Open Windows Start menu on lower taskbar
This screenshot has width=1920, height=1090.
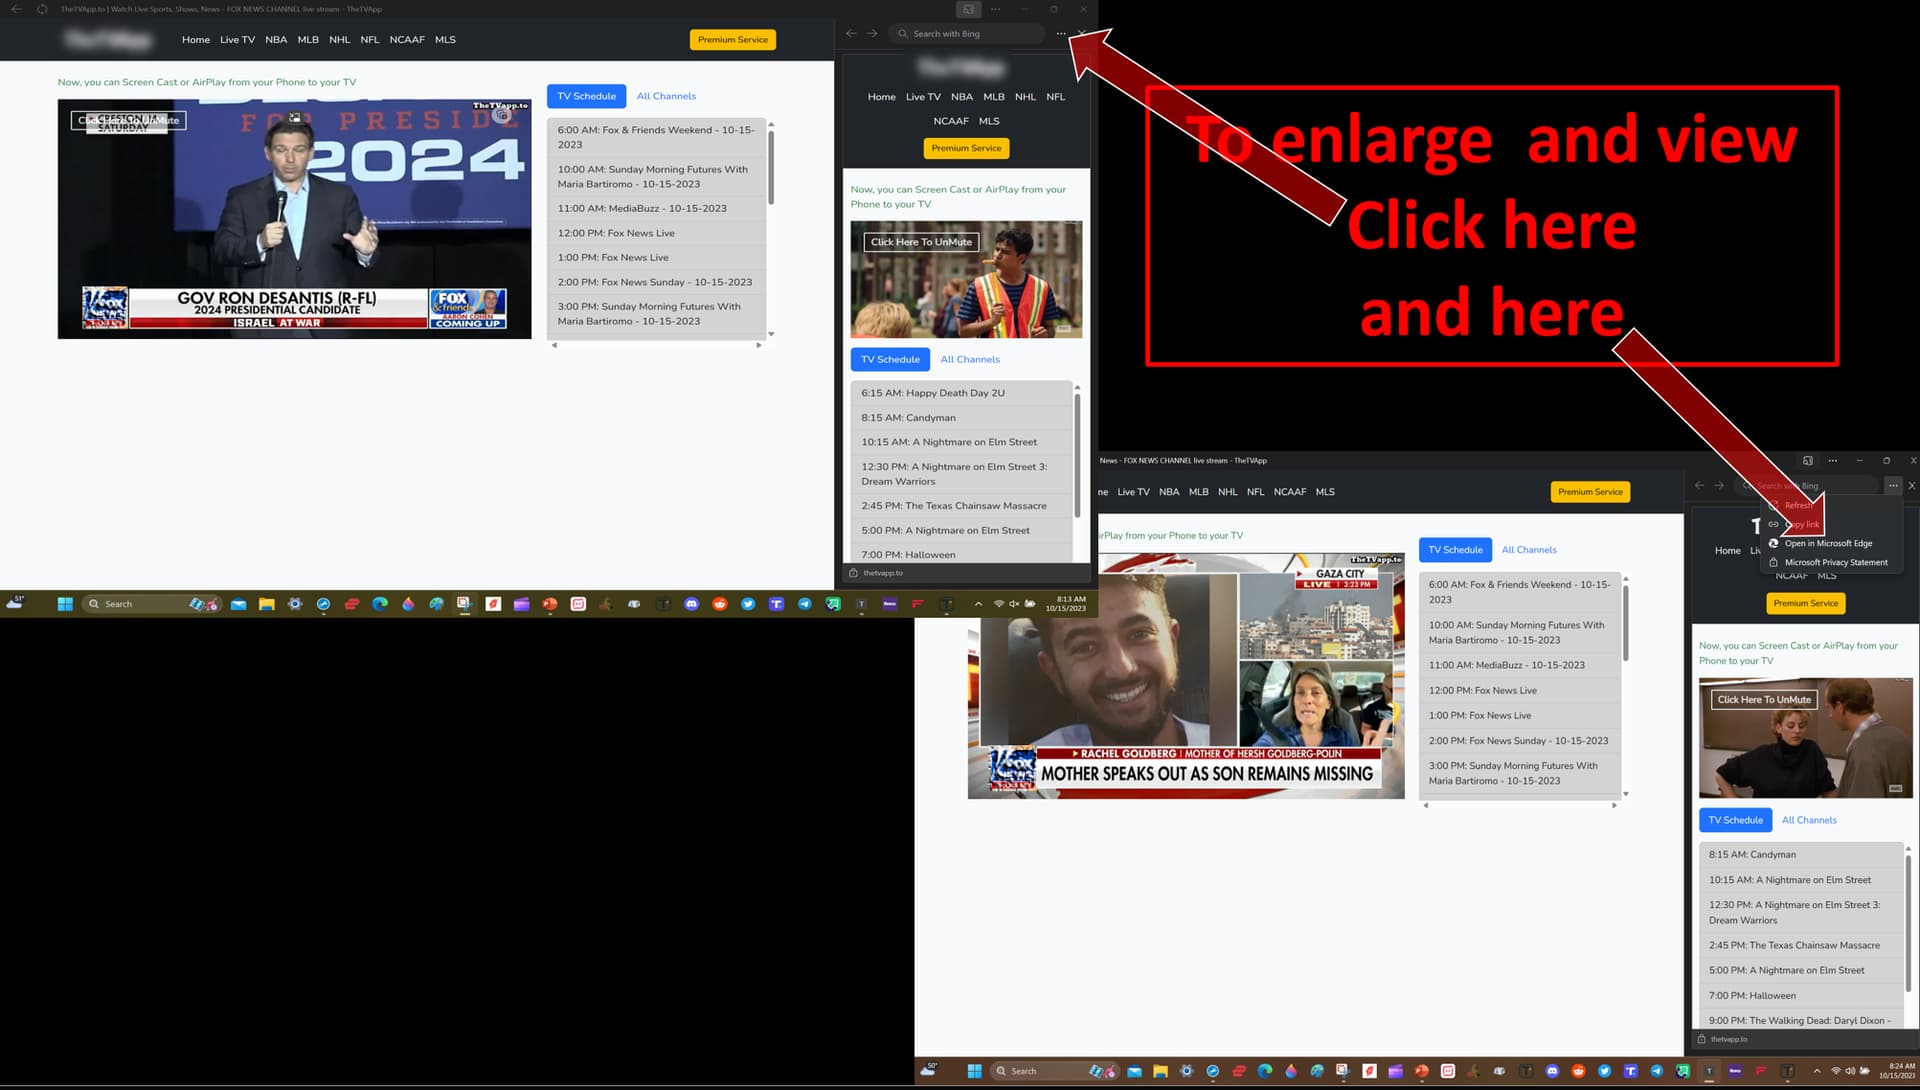[x=974, y=1071]
